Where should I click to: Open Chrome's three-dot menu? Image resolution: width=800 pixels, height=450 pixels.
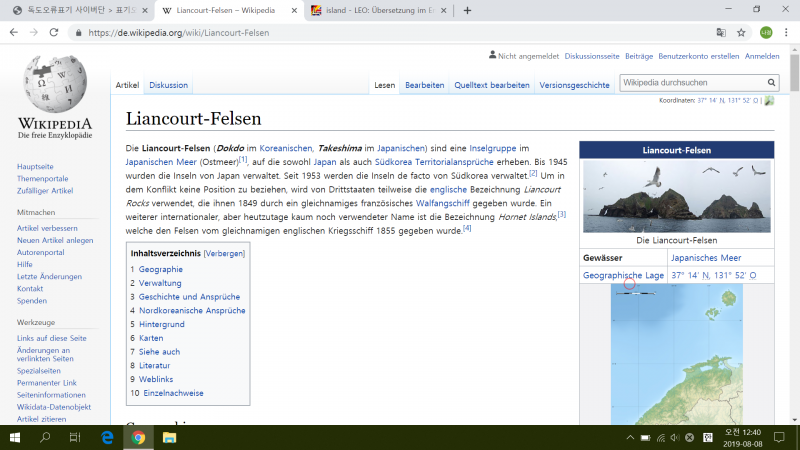786,32
